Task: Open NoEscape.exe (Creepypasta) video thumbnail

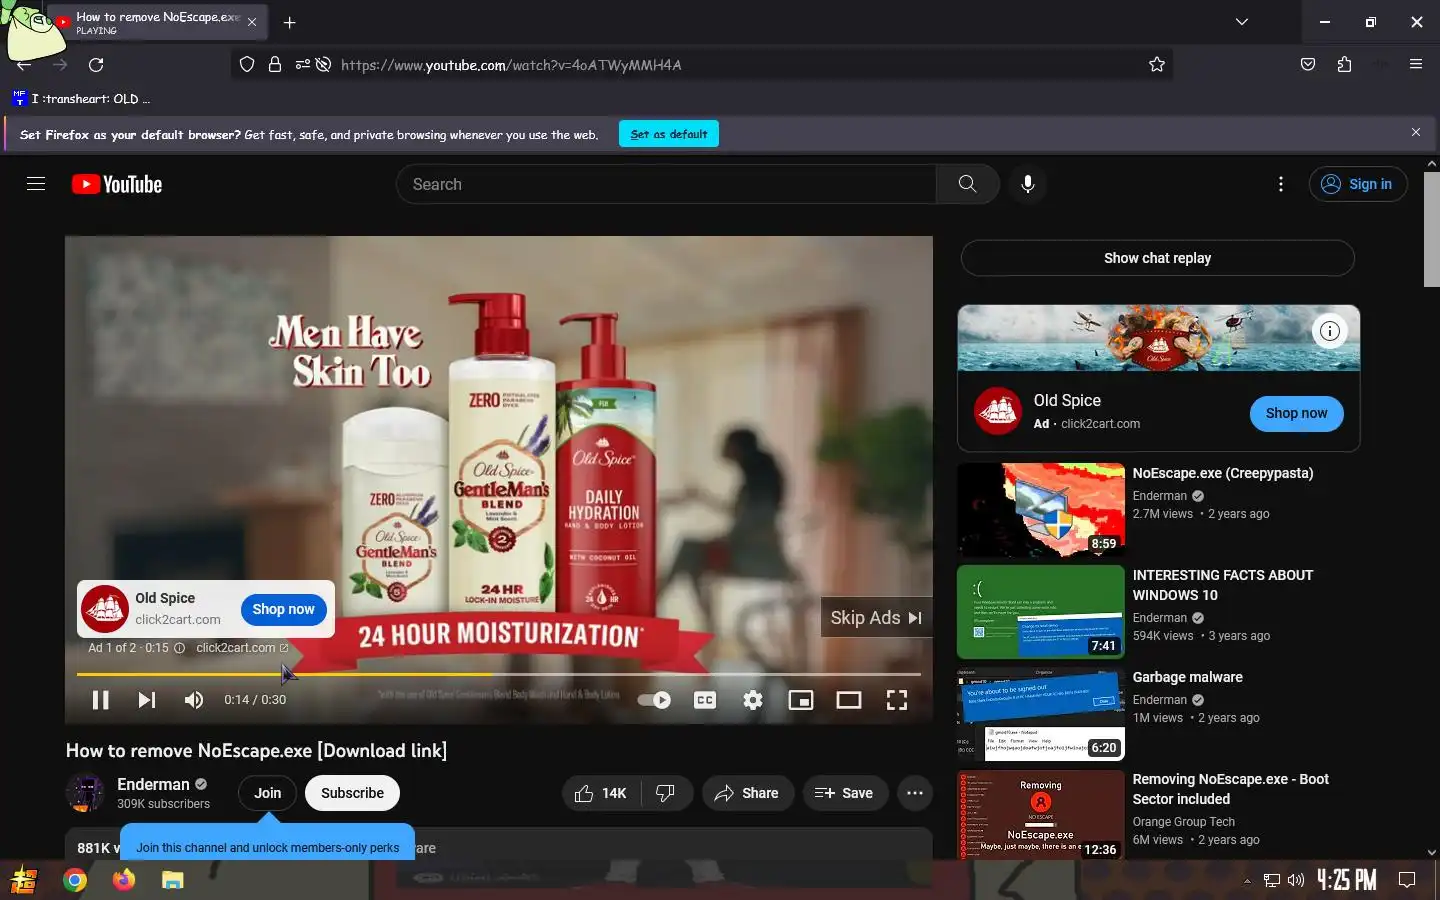Action: 1040,509
